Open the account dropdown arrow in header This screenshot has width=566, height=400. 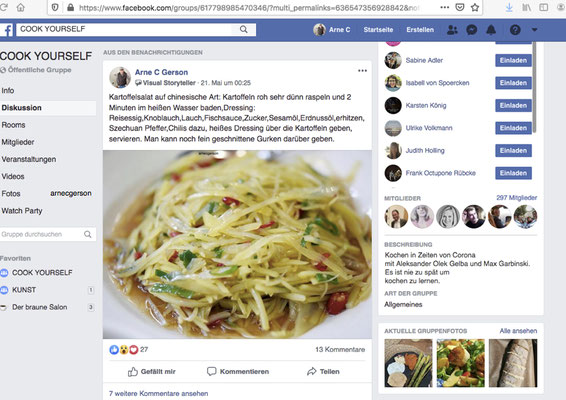click(x=535, y=30)
